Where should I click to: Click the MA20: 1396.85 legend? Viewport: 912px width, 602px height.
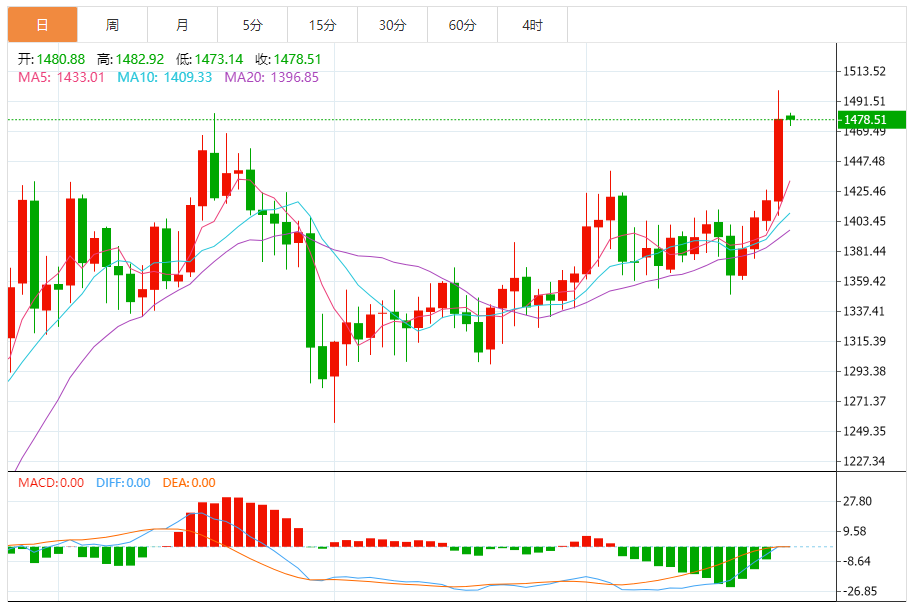point(272,77)
